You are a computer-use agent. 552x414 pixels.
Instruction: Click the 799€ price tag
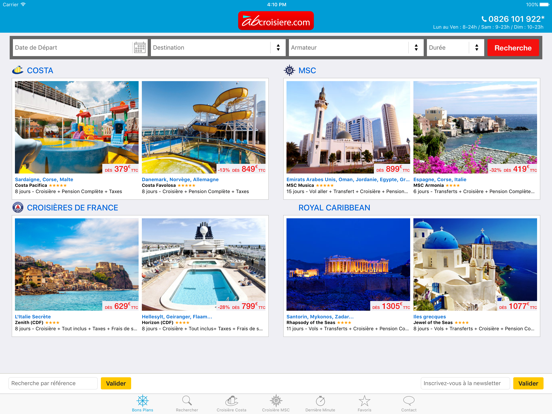241,306
